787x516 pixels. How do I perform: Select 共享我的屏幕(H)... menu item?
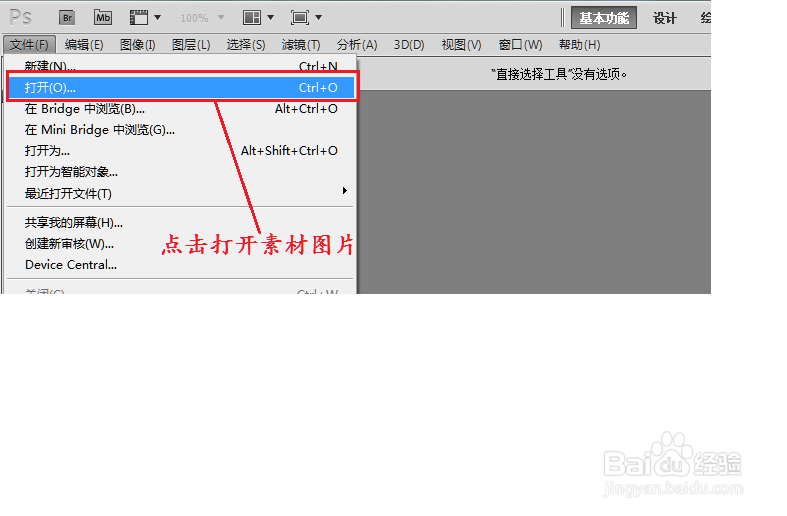coord(181,222)
